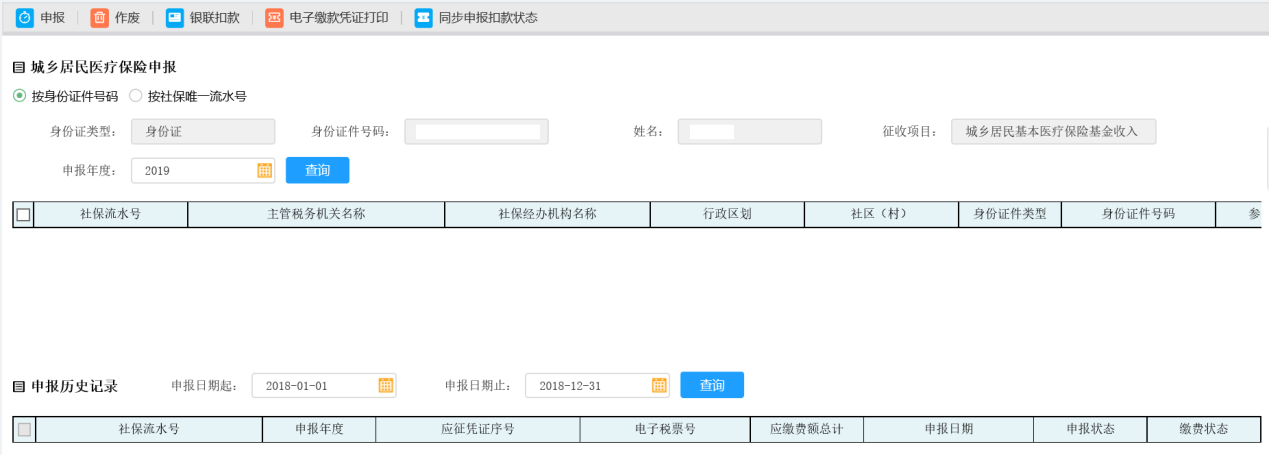Focus the 身份证件号码 input field
The image size is (1269, 455).
tap(477, 131)
